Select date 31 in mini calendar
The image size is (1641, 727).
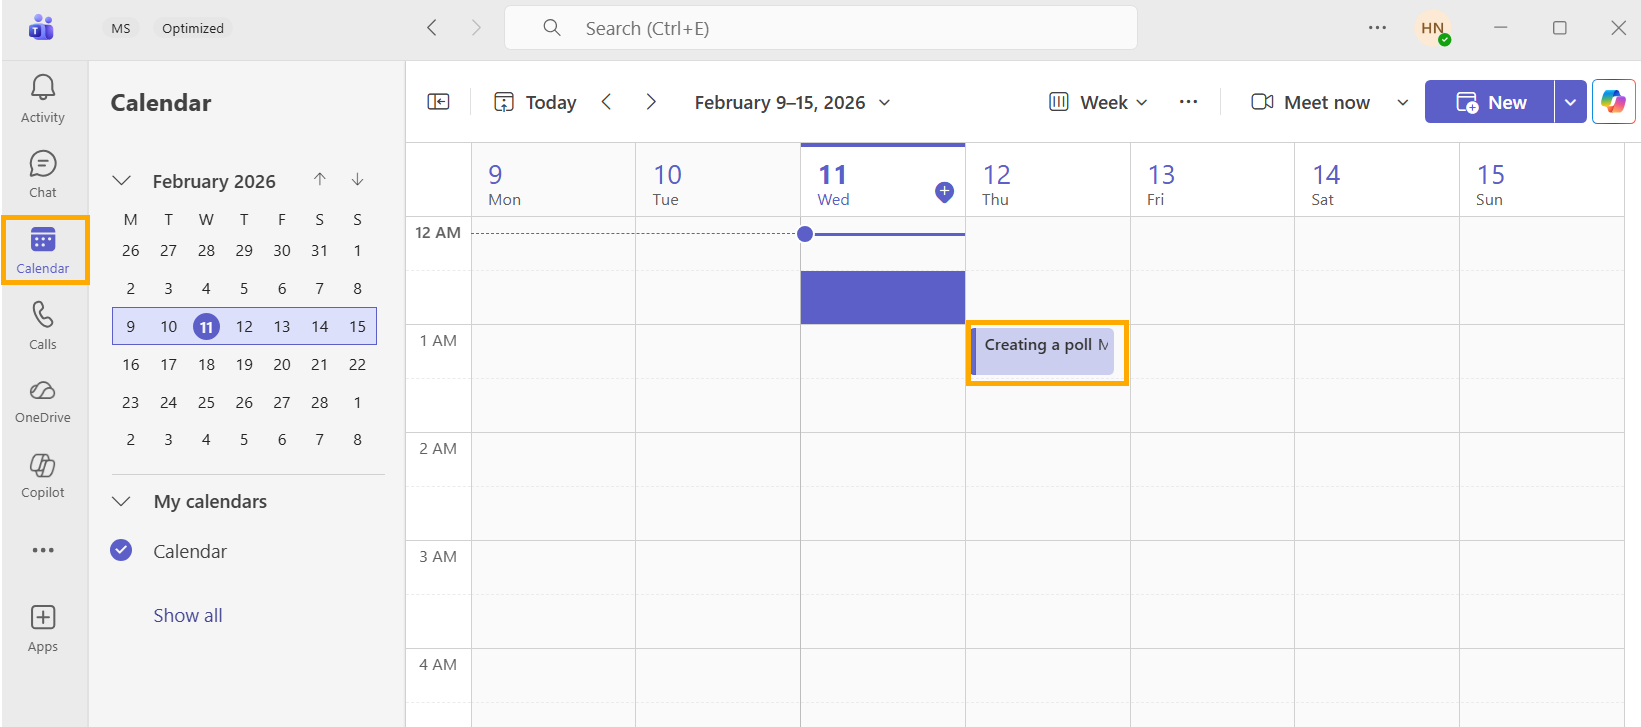click(x=319, y=250)
